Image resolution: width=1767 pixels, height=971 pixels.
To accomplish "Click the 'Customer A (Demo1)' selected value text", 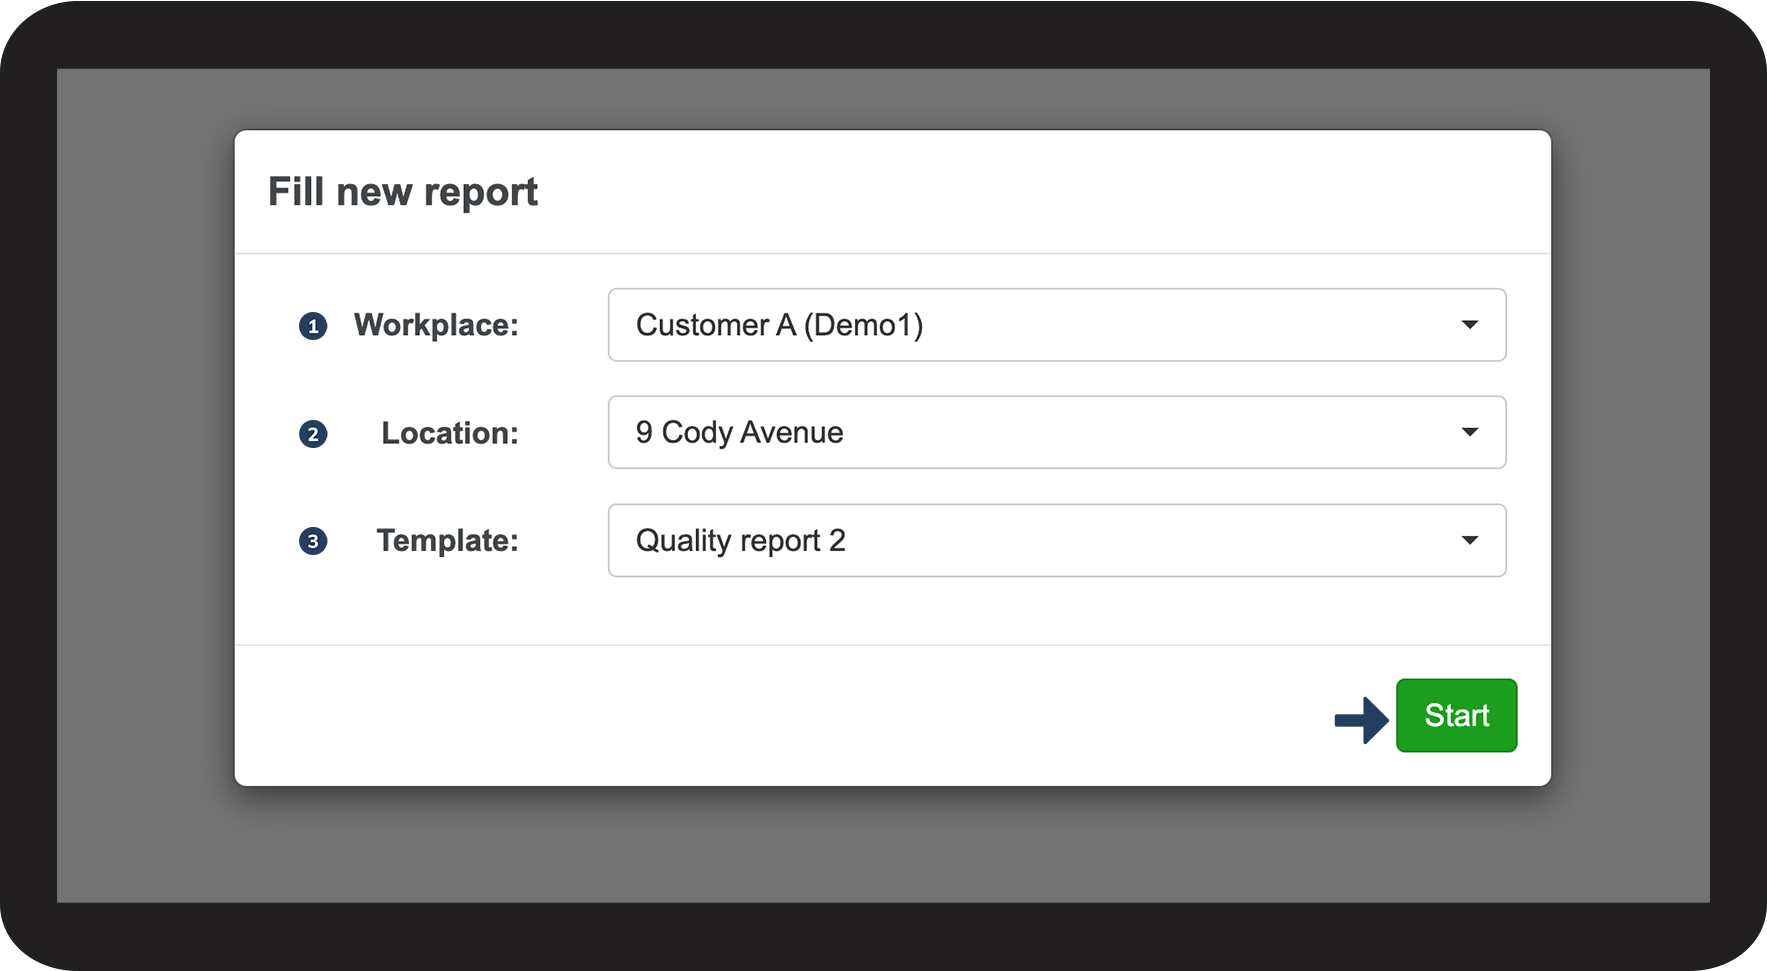I will click(779, 325).
